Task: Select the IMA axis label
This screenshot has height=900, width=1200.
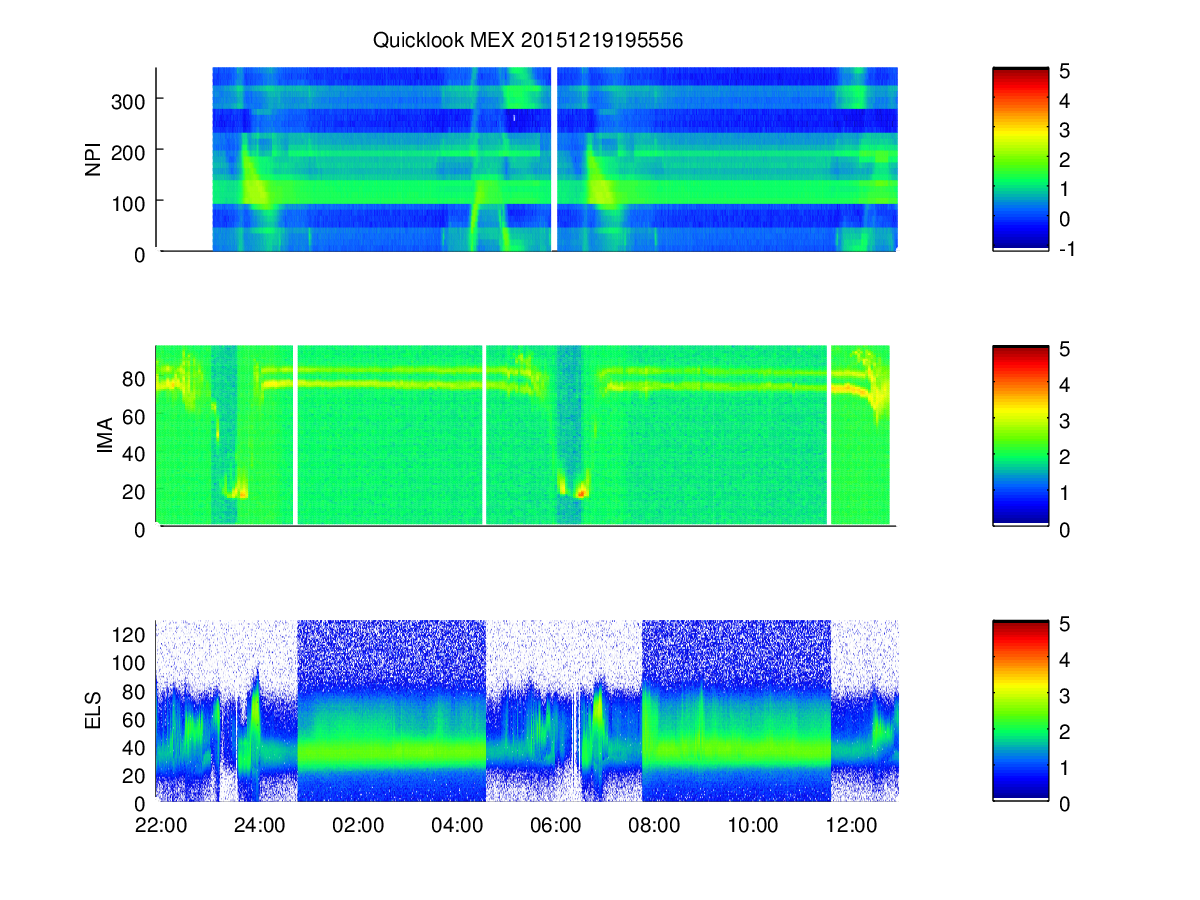Action: (104, 435)
